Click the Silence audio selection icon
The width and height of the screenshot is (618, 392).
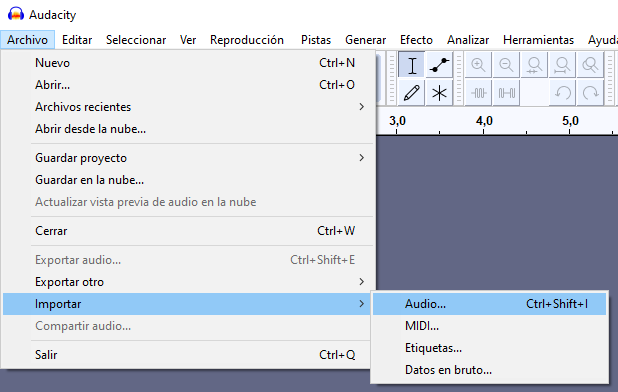(506, 93)
